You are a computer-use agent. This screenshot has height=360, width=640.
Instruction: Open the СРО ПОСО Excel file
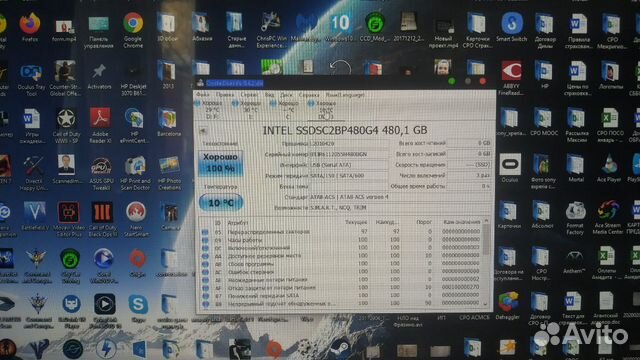click(x=610, y=125)
